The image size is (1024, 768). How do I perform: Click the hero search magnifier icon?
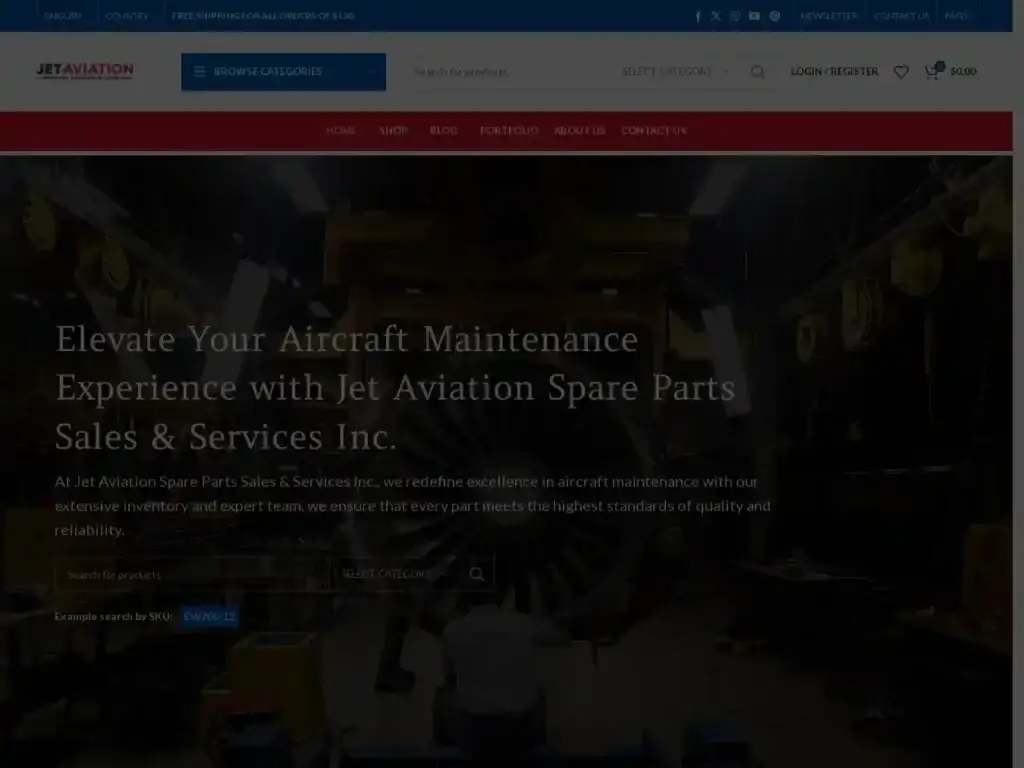point(477,574)
